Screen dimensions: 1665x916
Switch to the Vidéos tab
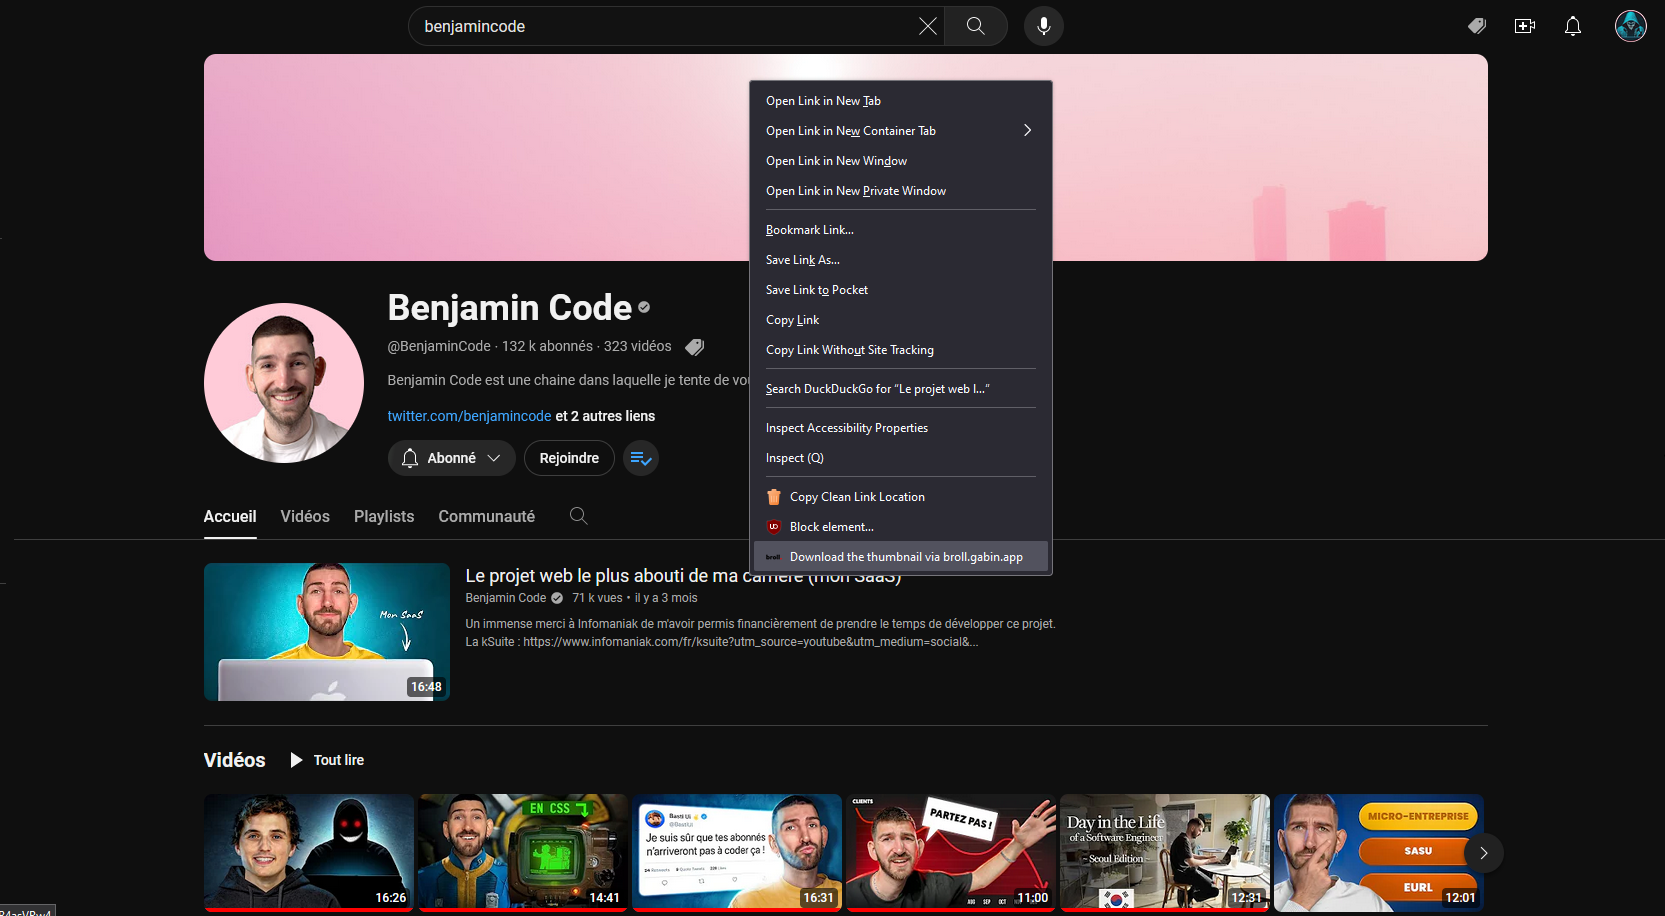coord(305,516)
